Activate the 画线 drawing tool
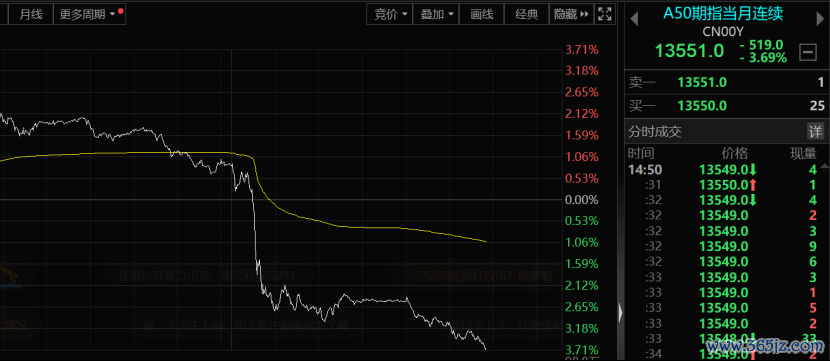The image size is (830, 361). (482, 14)
